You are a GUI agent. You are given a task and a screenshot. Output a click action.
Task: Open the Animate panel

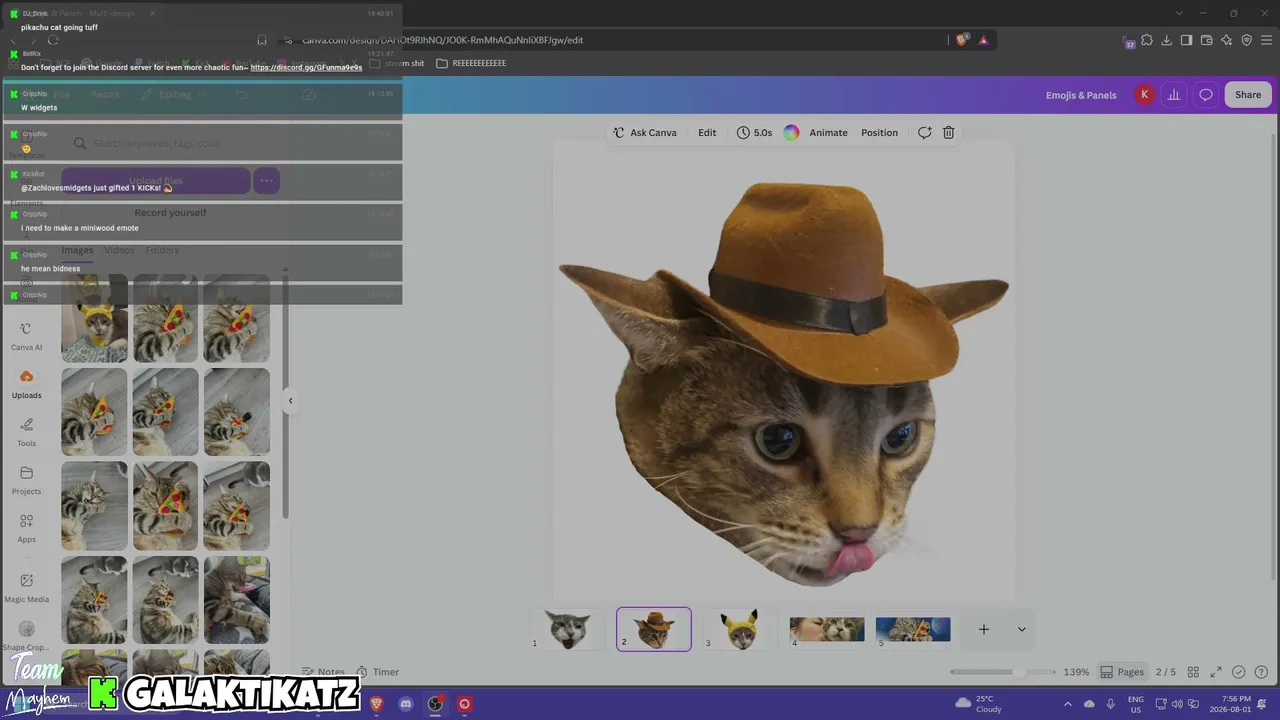click(x=828, y=132)
